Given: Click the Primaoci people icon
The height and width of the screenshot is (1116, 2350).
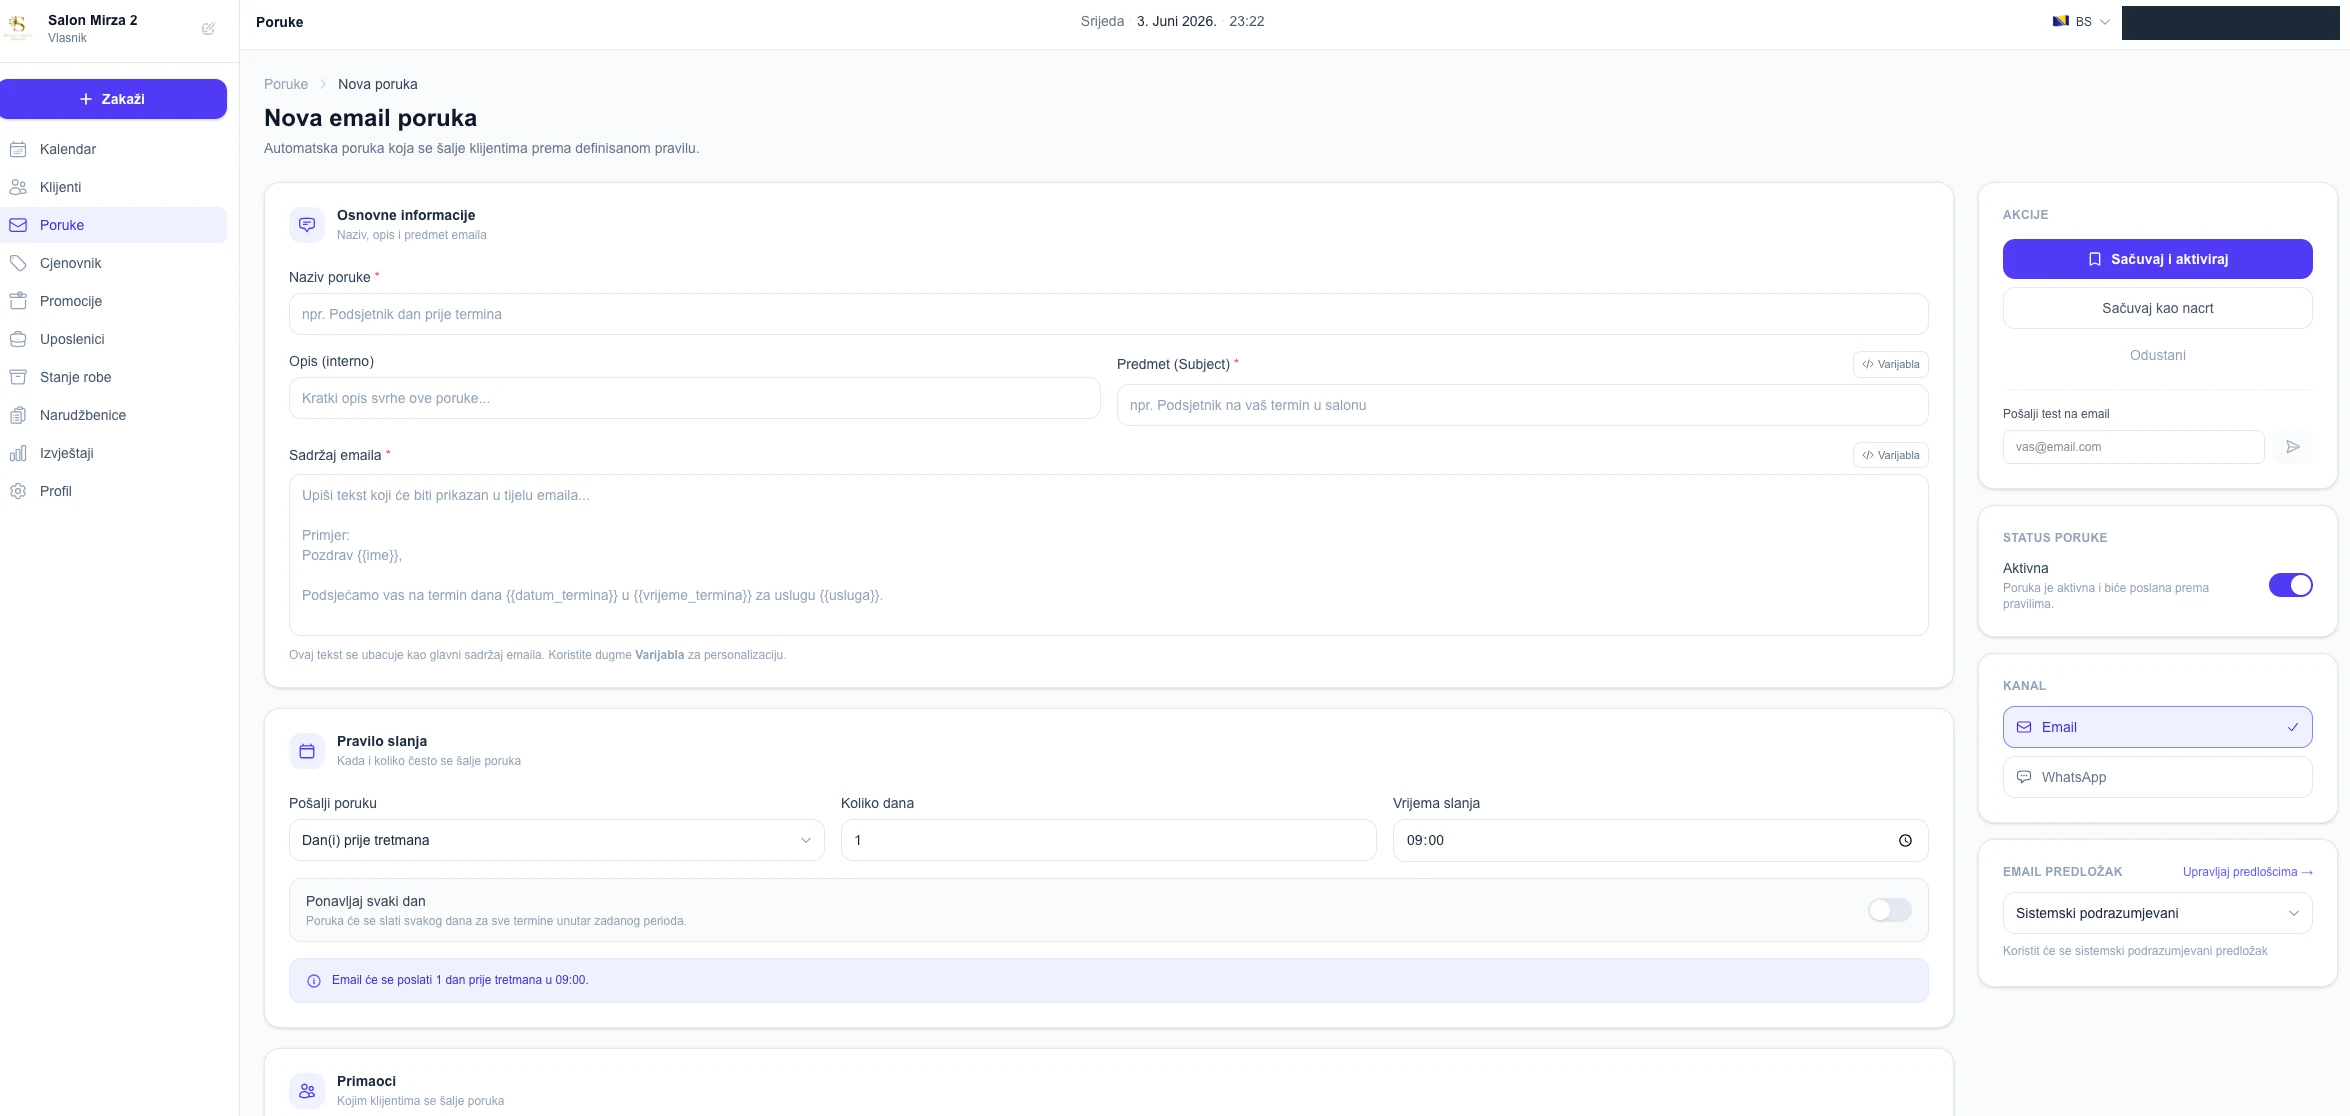Looking at the screenshot, I should (307, 1091).
